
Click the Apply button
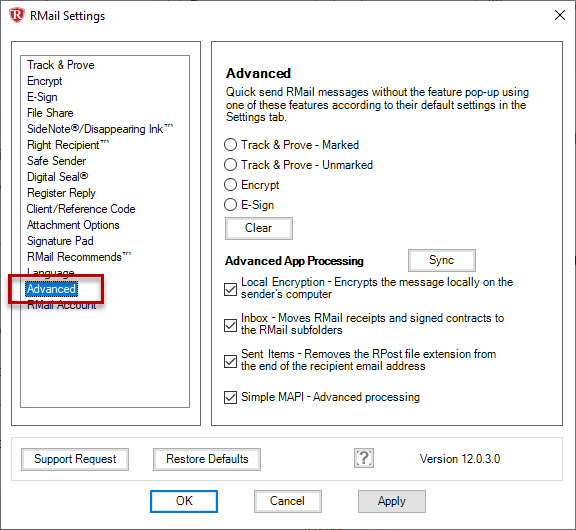[392, 501]
